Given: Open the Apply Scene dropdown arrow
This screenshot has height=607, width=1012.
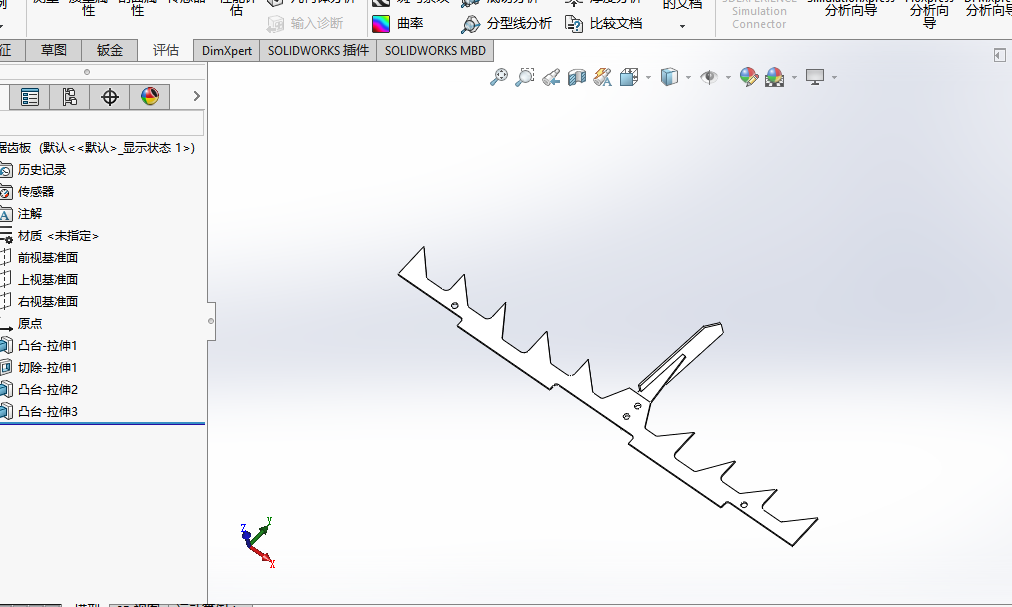Looking at the screenshot, I should (794, 77).
